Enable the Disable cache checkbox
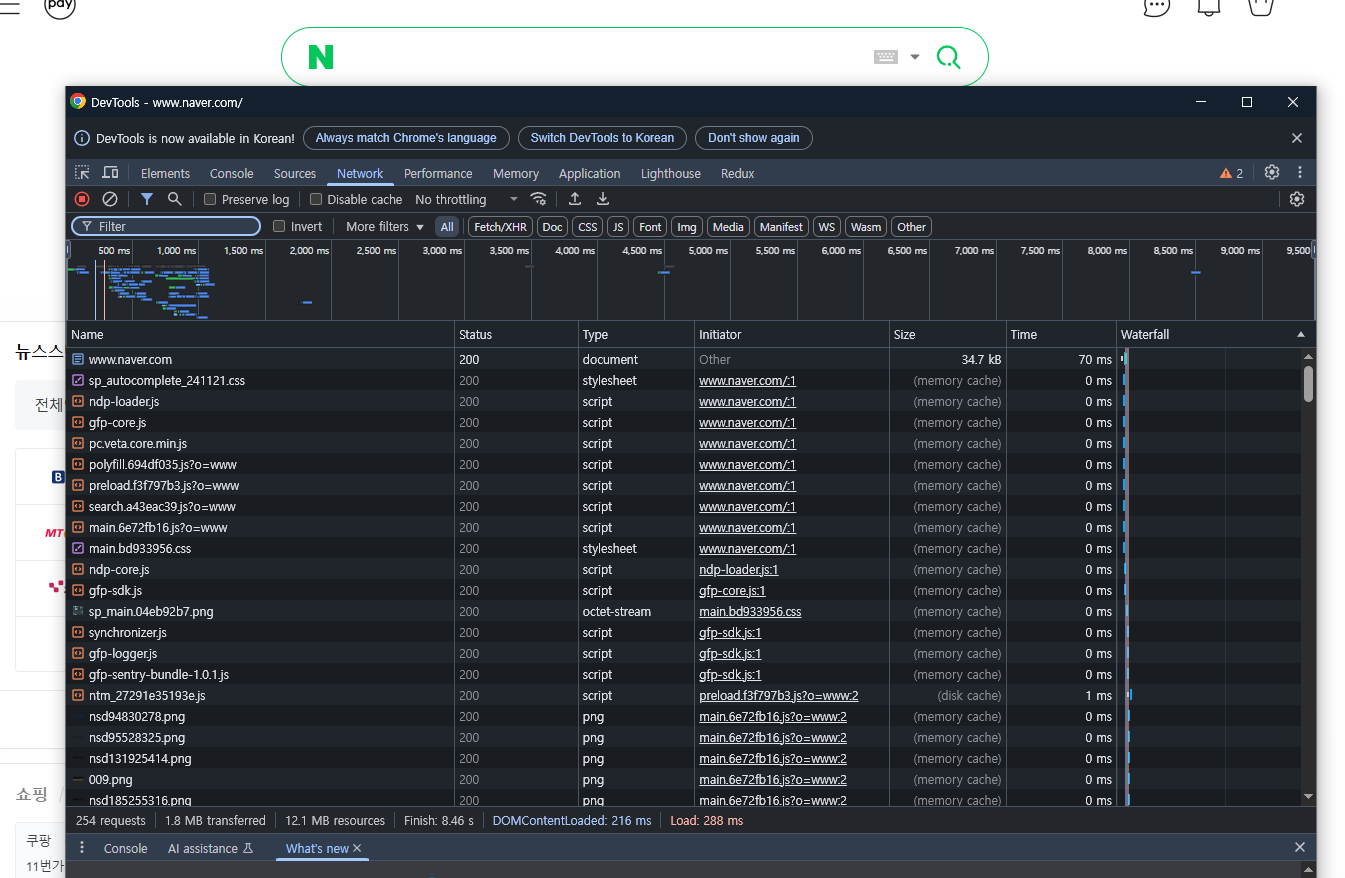This screenshot has width=1345, height=878. coord(316,199)
